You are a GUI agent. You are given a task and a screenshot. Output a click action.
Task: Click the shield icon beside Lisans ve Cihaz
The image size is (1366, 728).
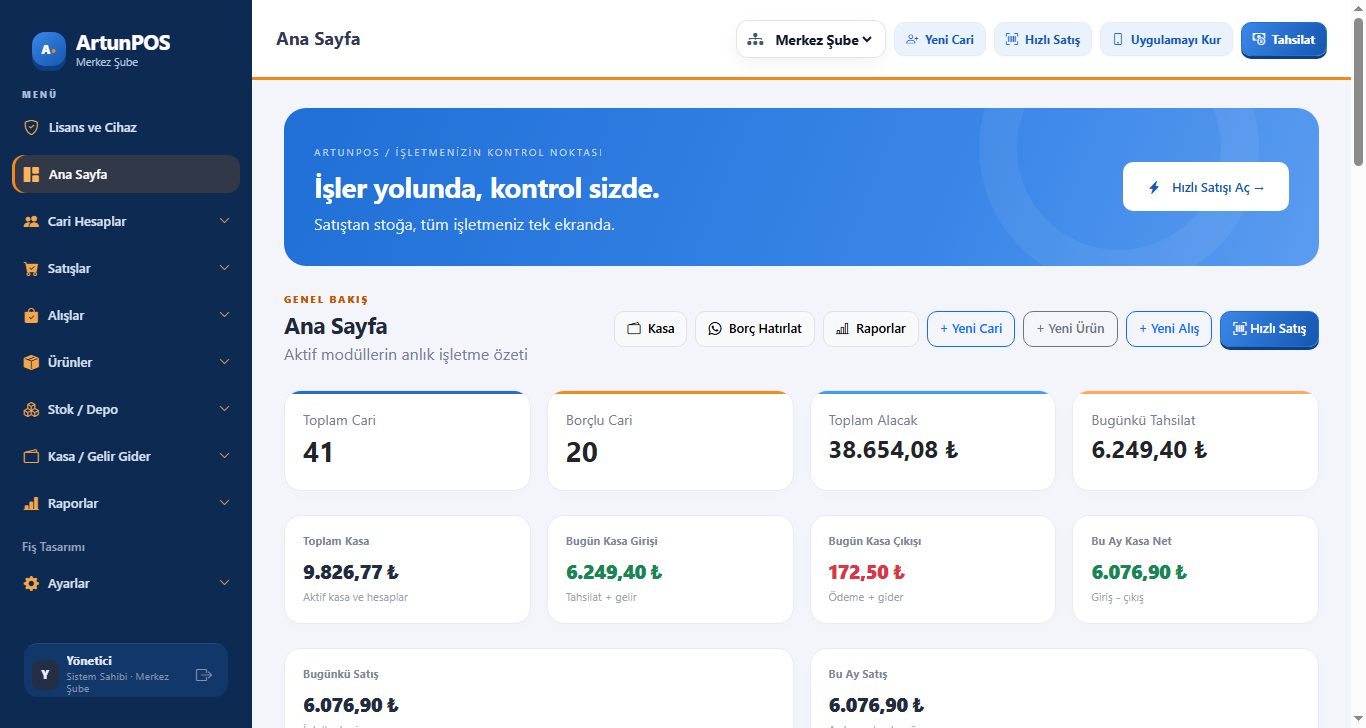coord(31,128)
